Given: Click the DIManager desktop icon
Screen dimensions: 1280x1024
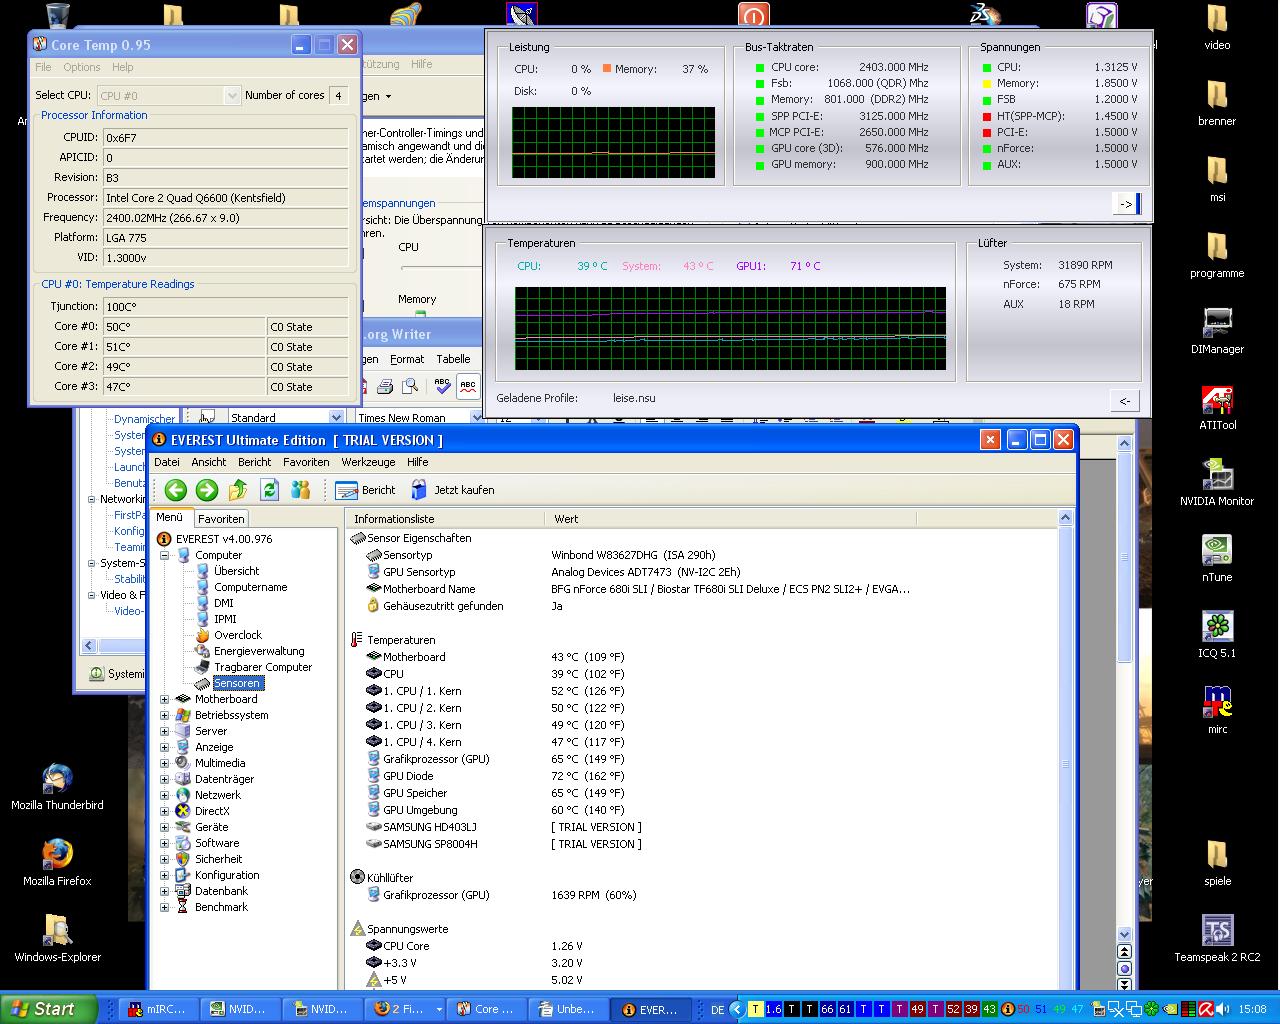Looking at the screenshot, I should click(1217, 331).
